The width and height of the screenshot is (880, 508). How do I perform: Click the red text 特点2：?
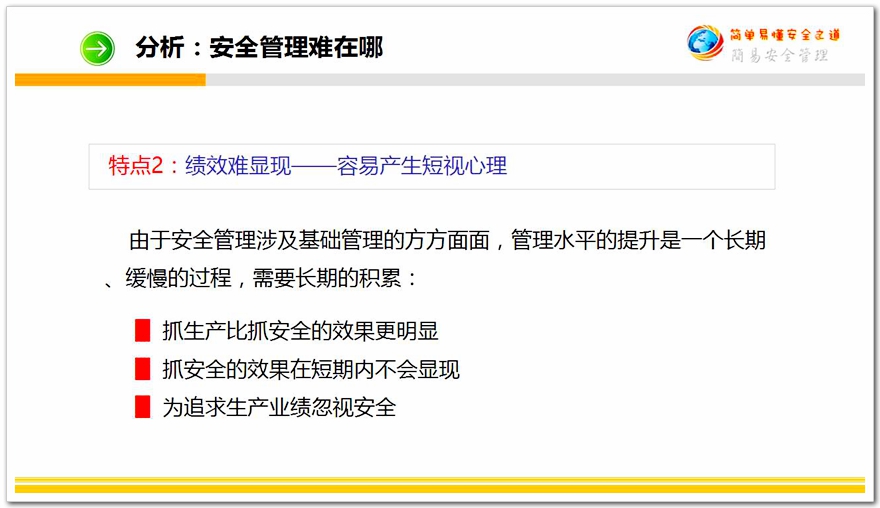143,166
